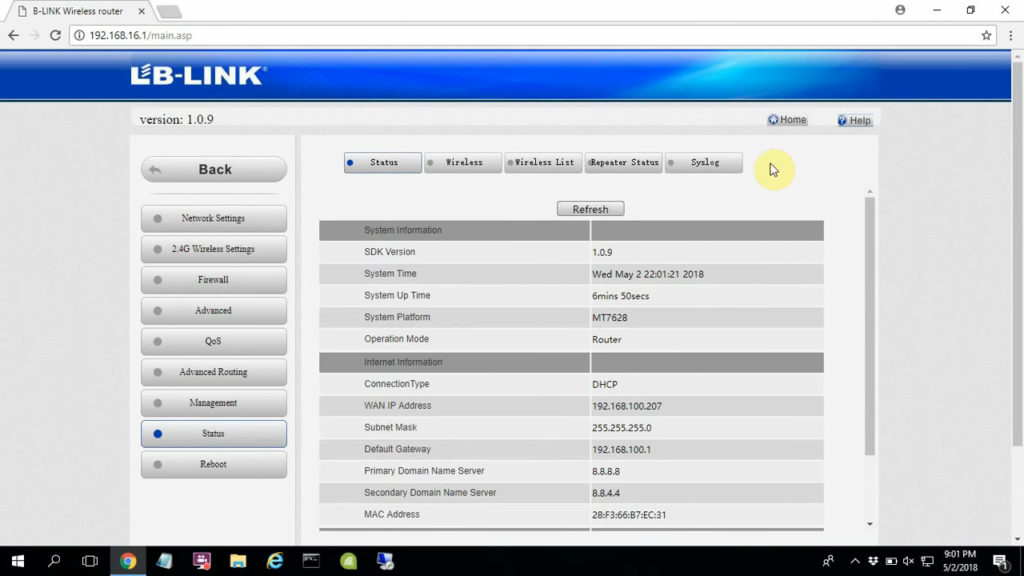Click site info icon in address bar
The height and width of the screenshot is (576, 1024).
pos(80,35)
